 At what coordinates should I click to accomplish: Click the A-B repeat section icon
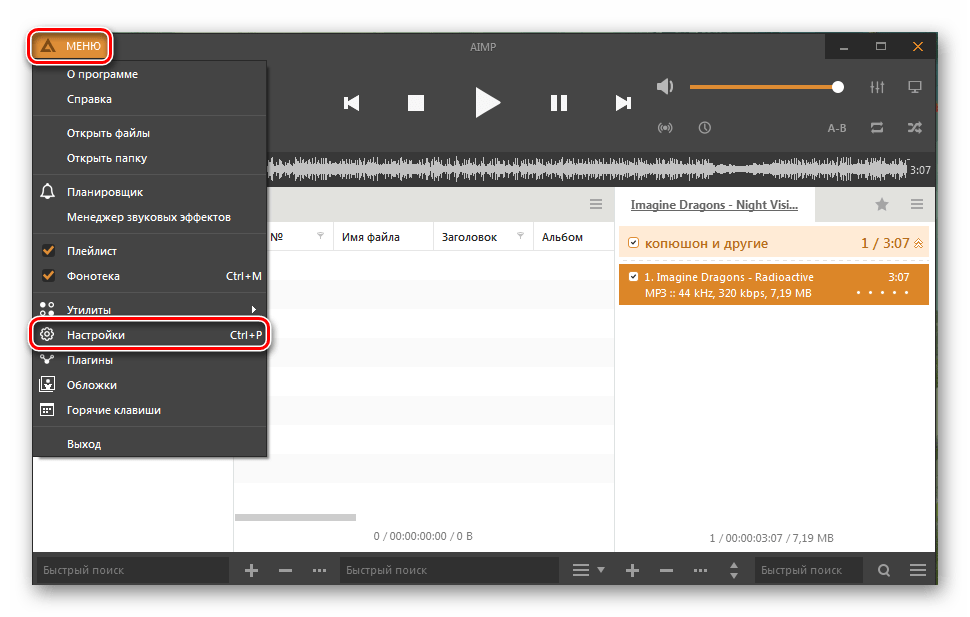pos(837,128)
